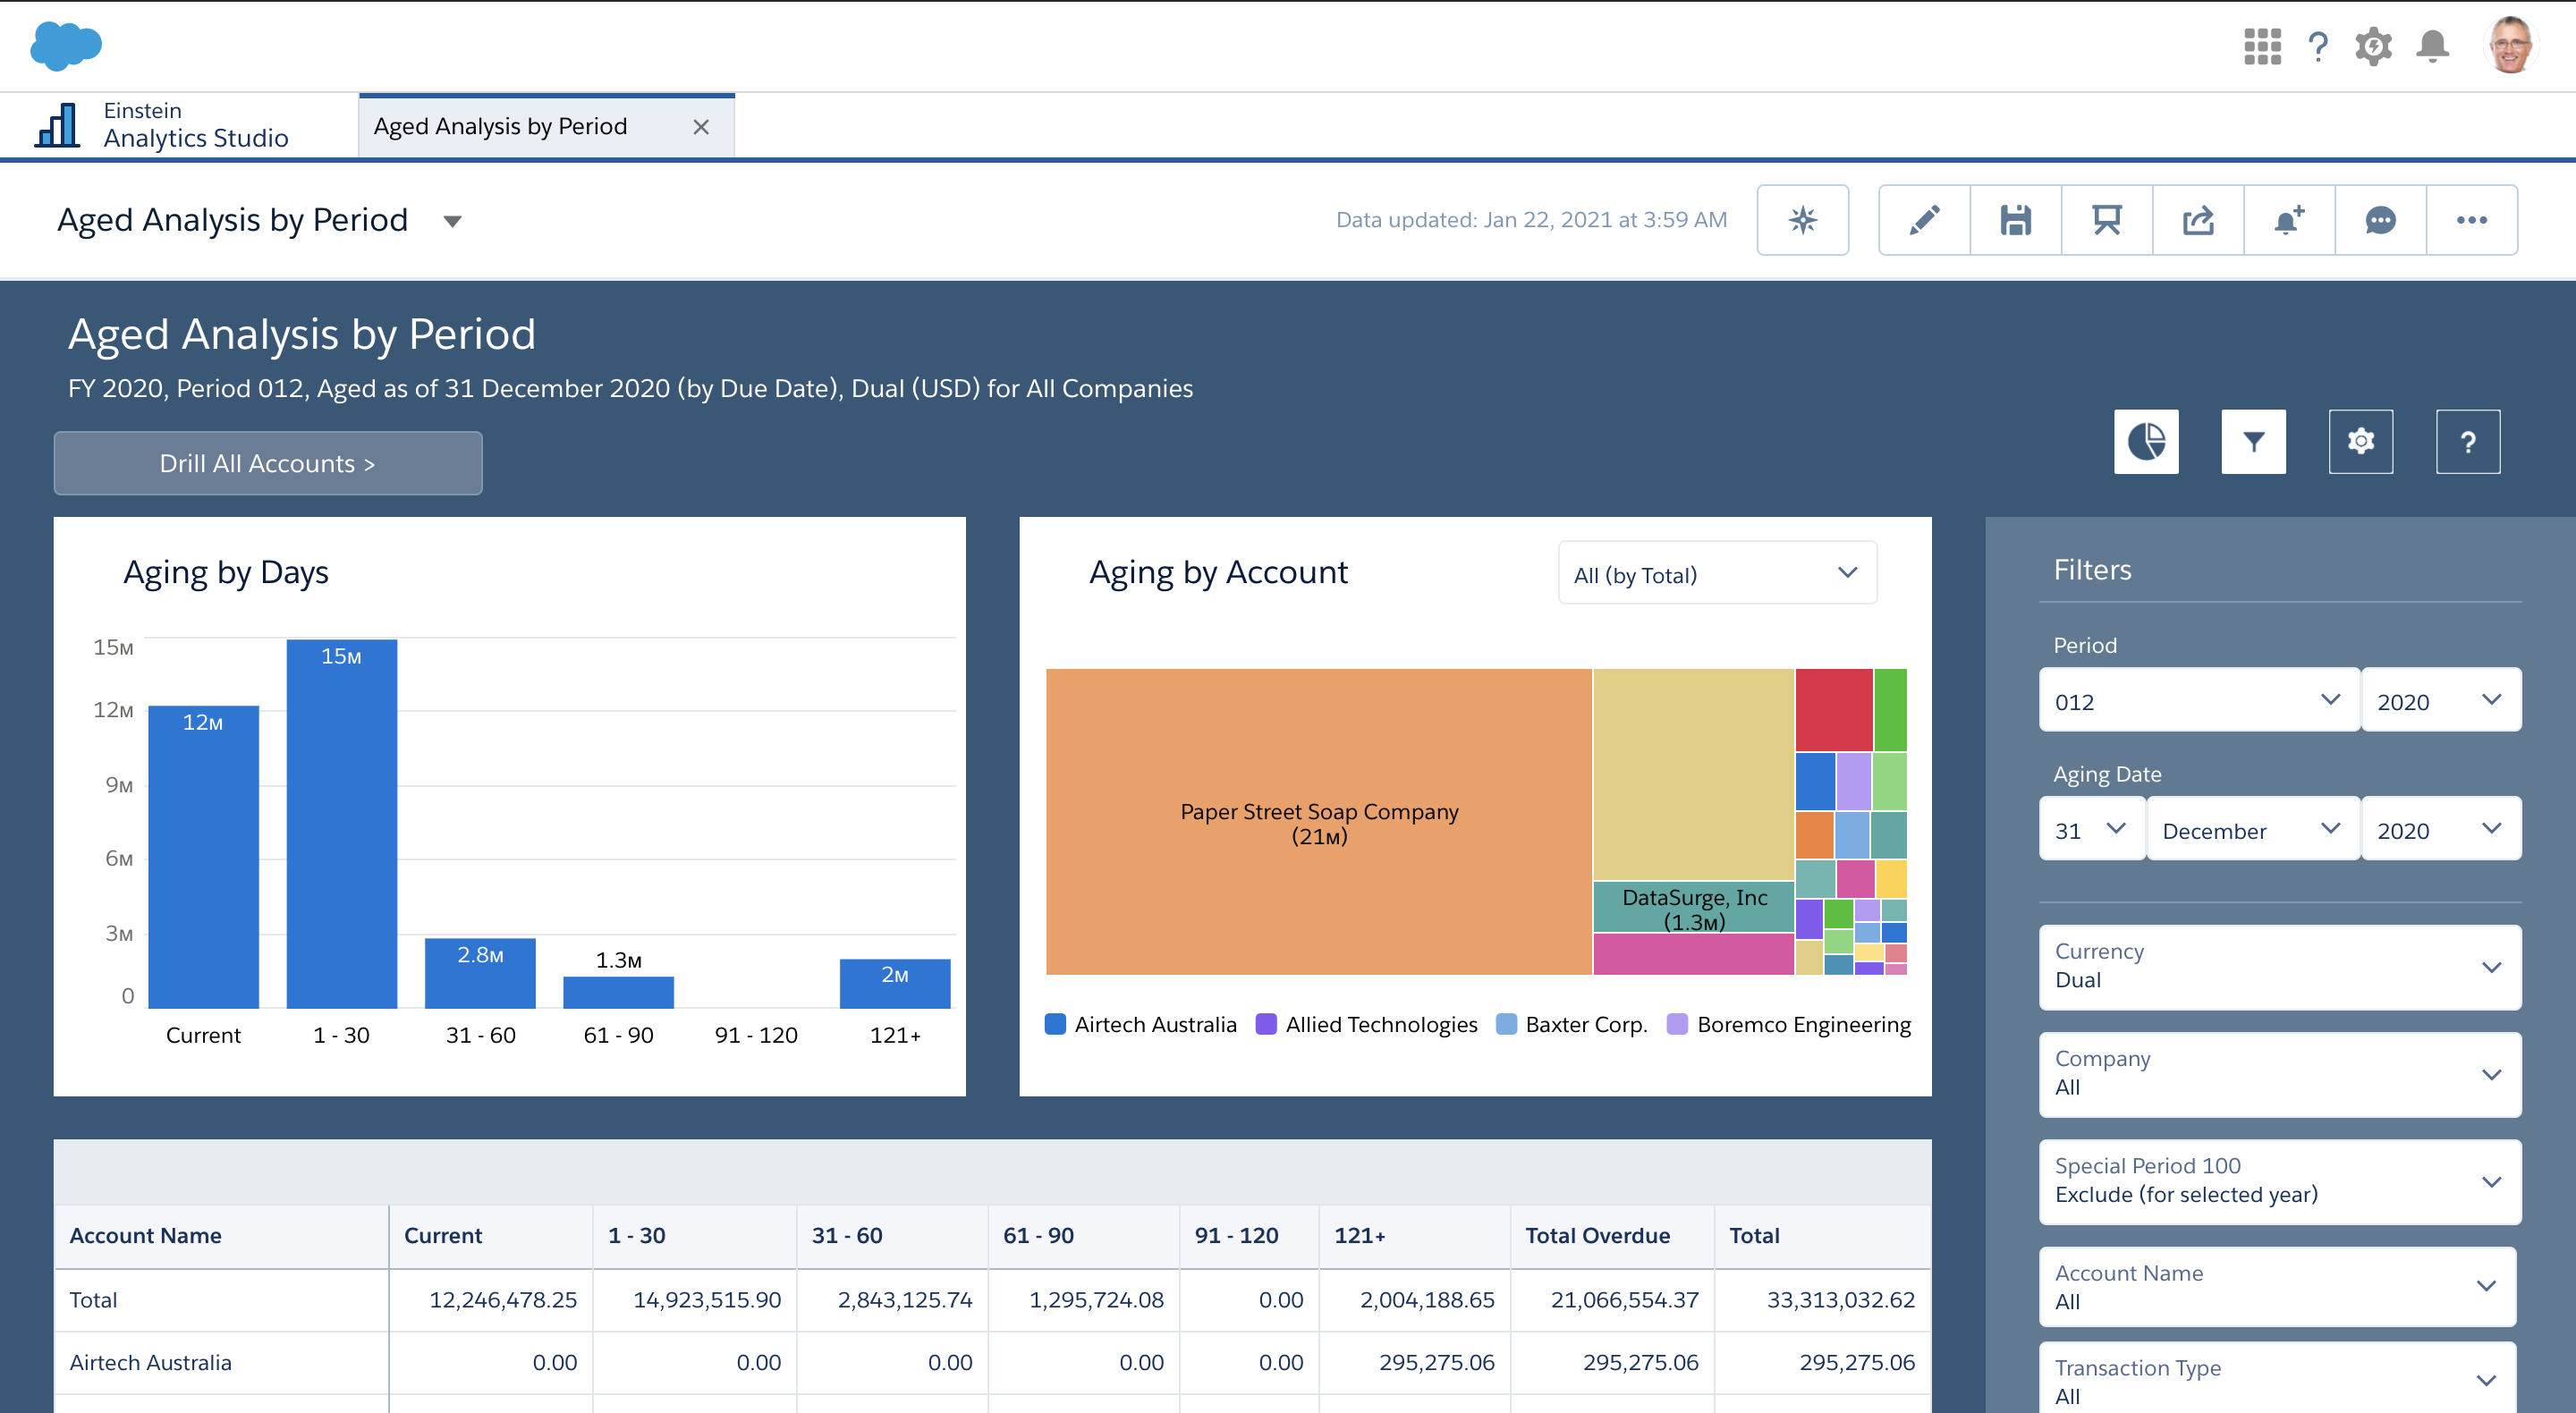Screen dimensions: 2576x1413
Task: Click the More Options (three dots) icon
Action: tap(2471, 219)
